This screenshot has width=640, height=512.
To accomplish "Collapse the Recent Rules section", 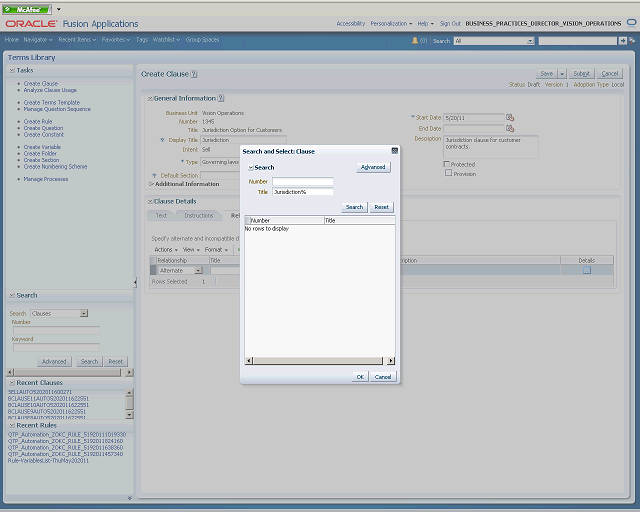I will tap(12, 425).
